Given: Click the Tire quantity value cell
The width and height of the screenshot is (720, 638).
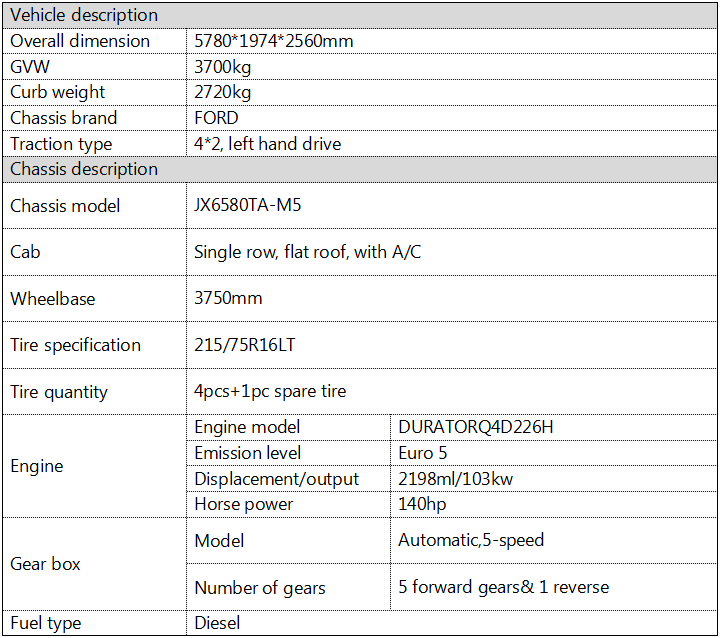Looking at the screenshot, I should coord(270,392).
